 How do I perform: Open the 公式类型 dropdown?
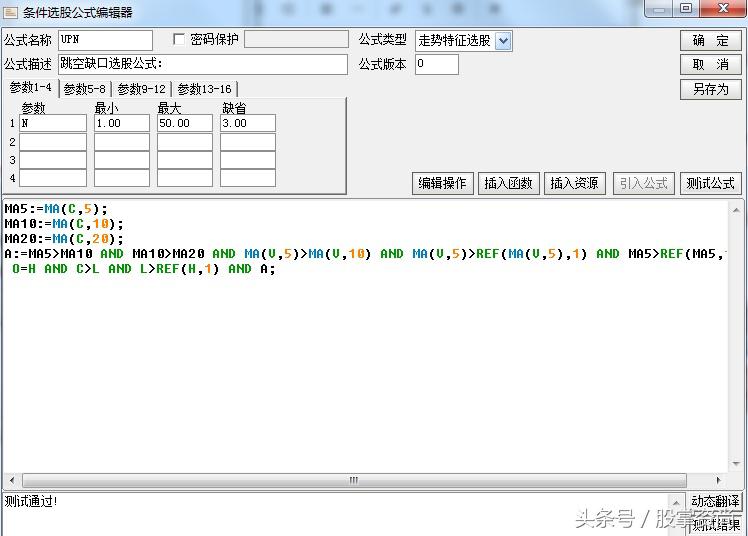pyautogui.click(x=503, y=41)
